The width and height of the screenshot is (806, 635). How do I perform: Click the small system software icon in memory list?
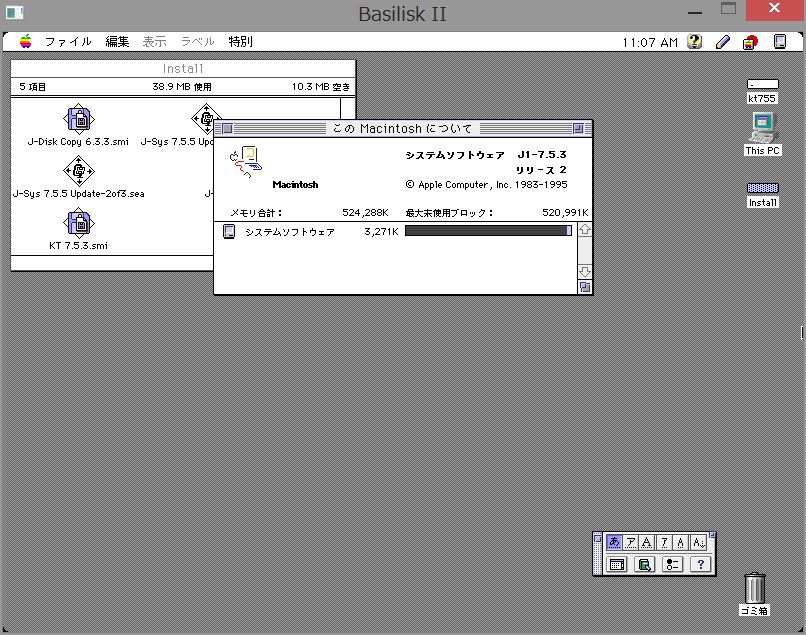click(229, 231)
